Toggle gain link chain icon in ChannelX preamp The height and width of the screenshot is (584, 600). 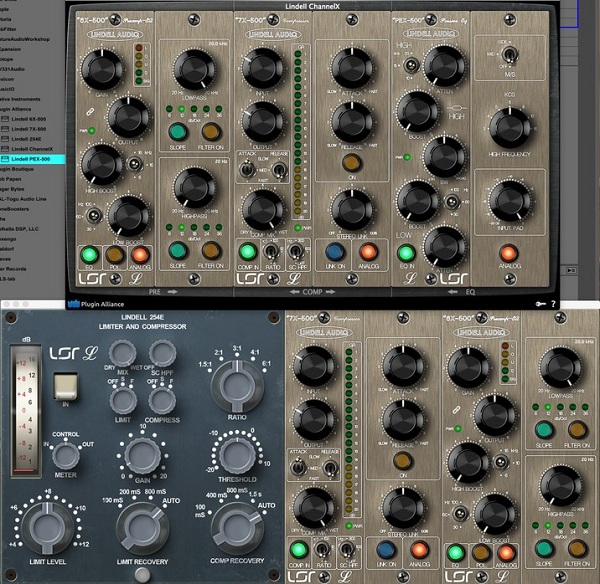tap(90, 112)
